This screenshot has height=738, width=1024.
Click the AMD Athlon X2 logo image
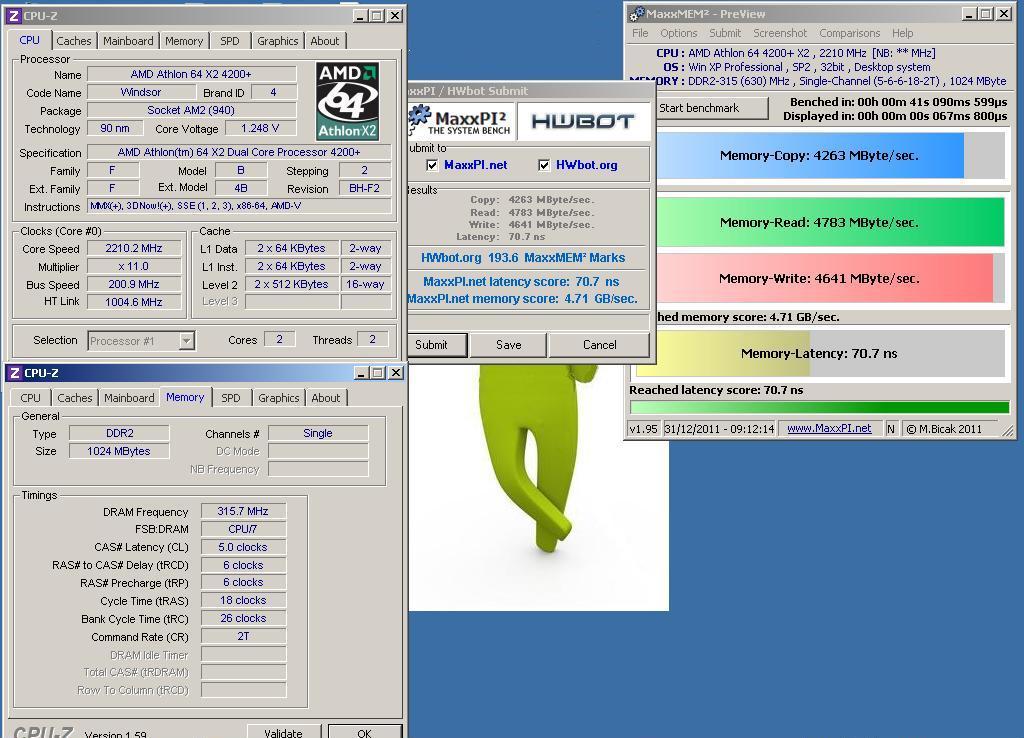tap(347, 101)
